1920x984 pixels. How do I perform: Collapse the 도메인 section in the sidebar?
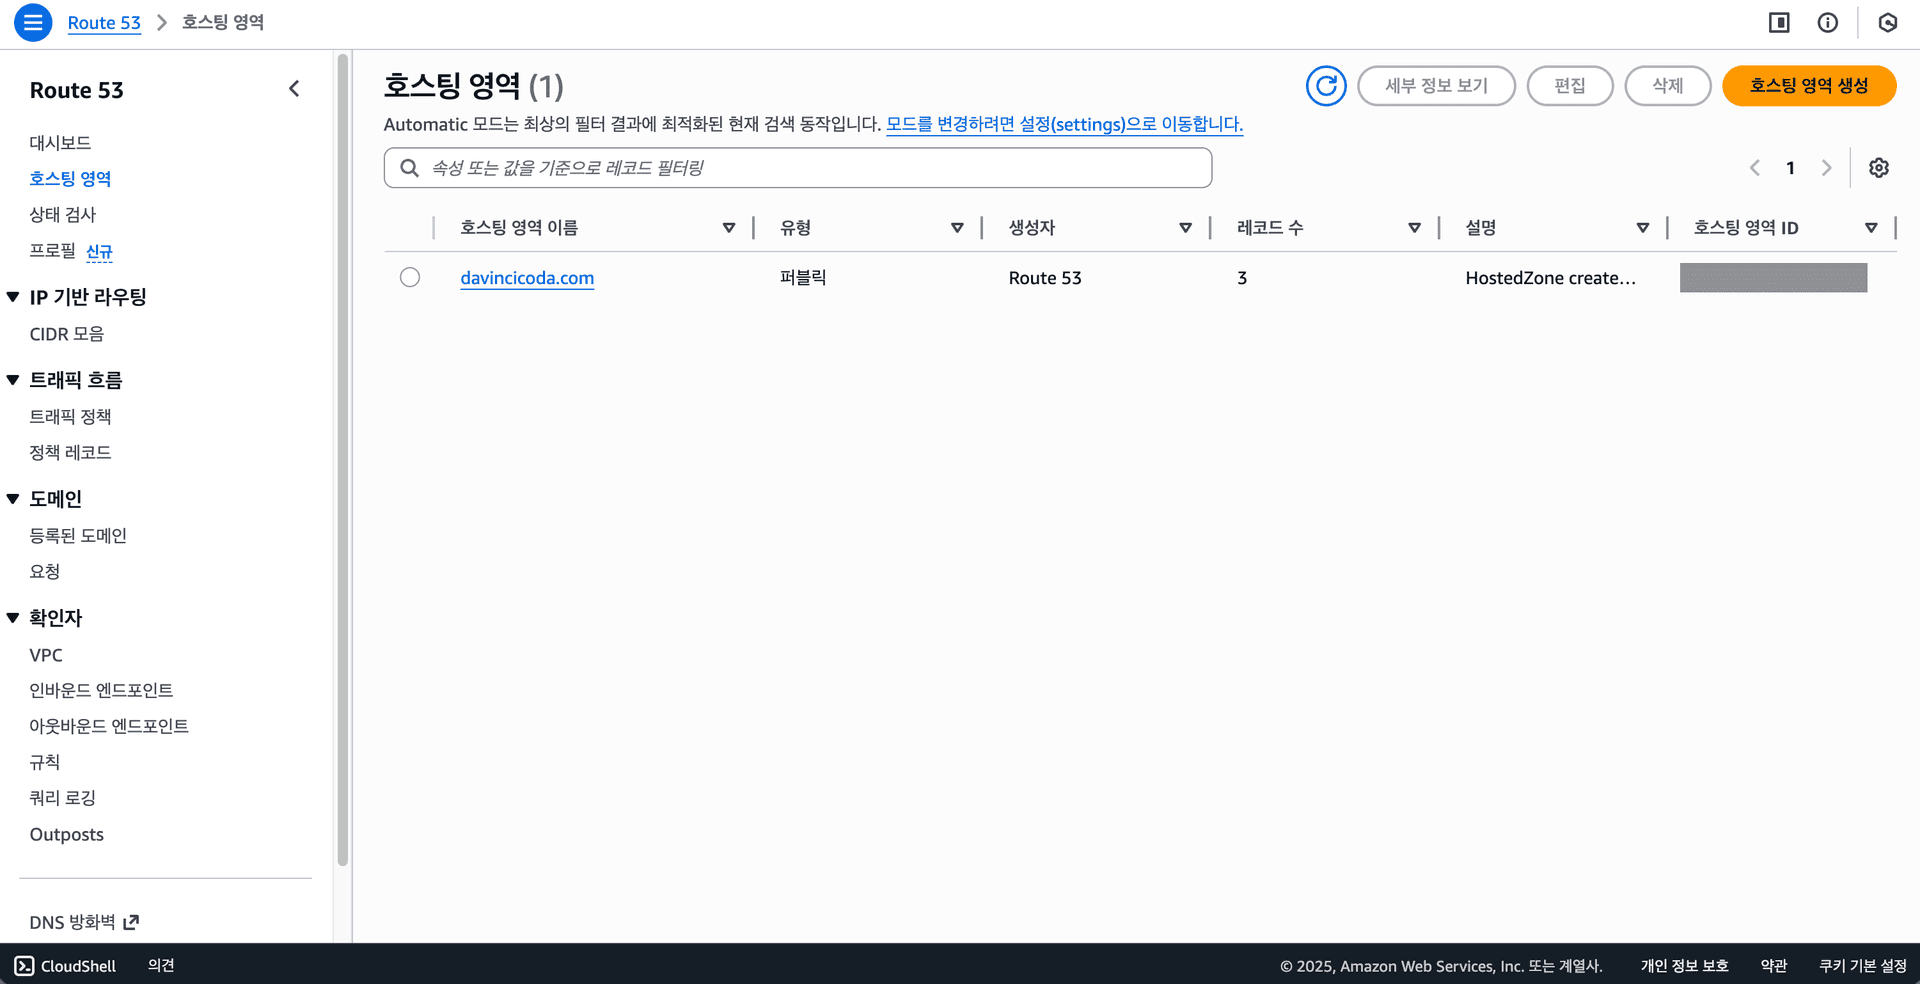click(13, 498)
